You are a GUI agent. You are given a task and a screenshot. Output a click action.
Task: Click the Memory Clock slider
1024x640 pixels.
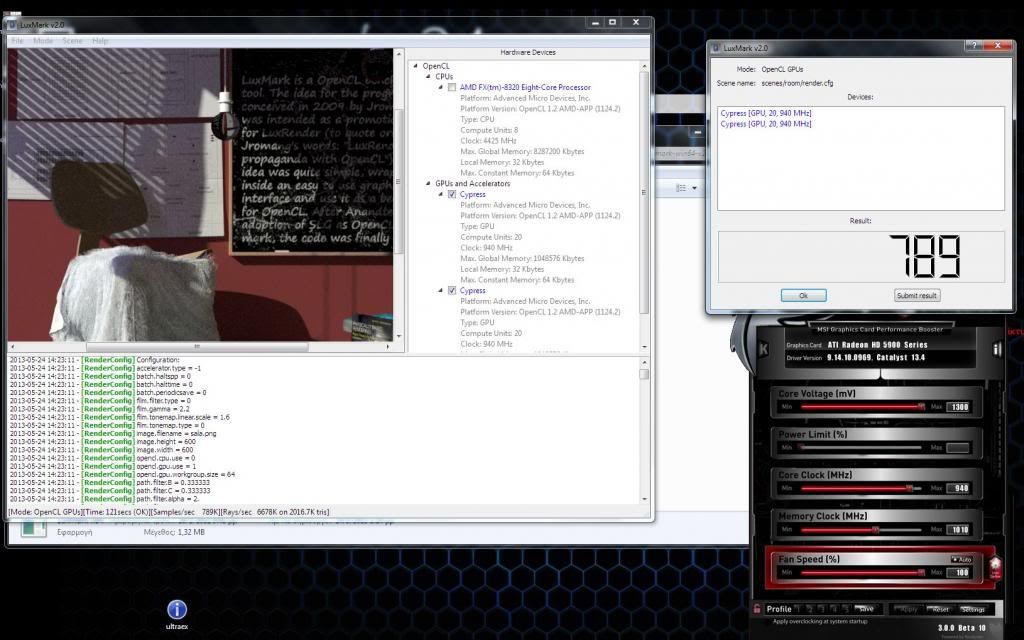861,530
